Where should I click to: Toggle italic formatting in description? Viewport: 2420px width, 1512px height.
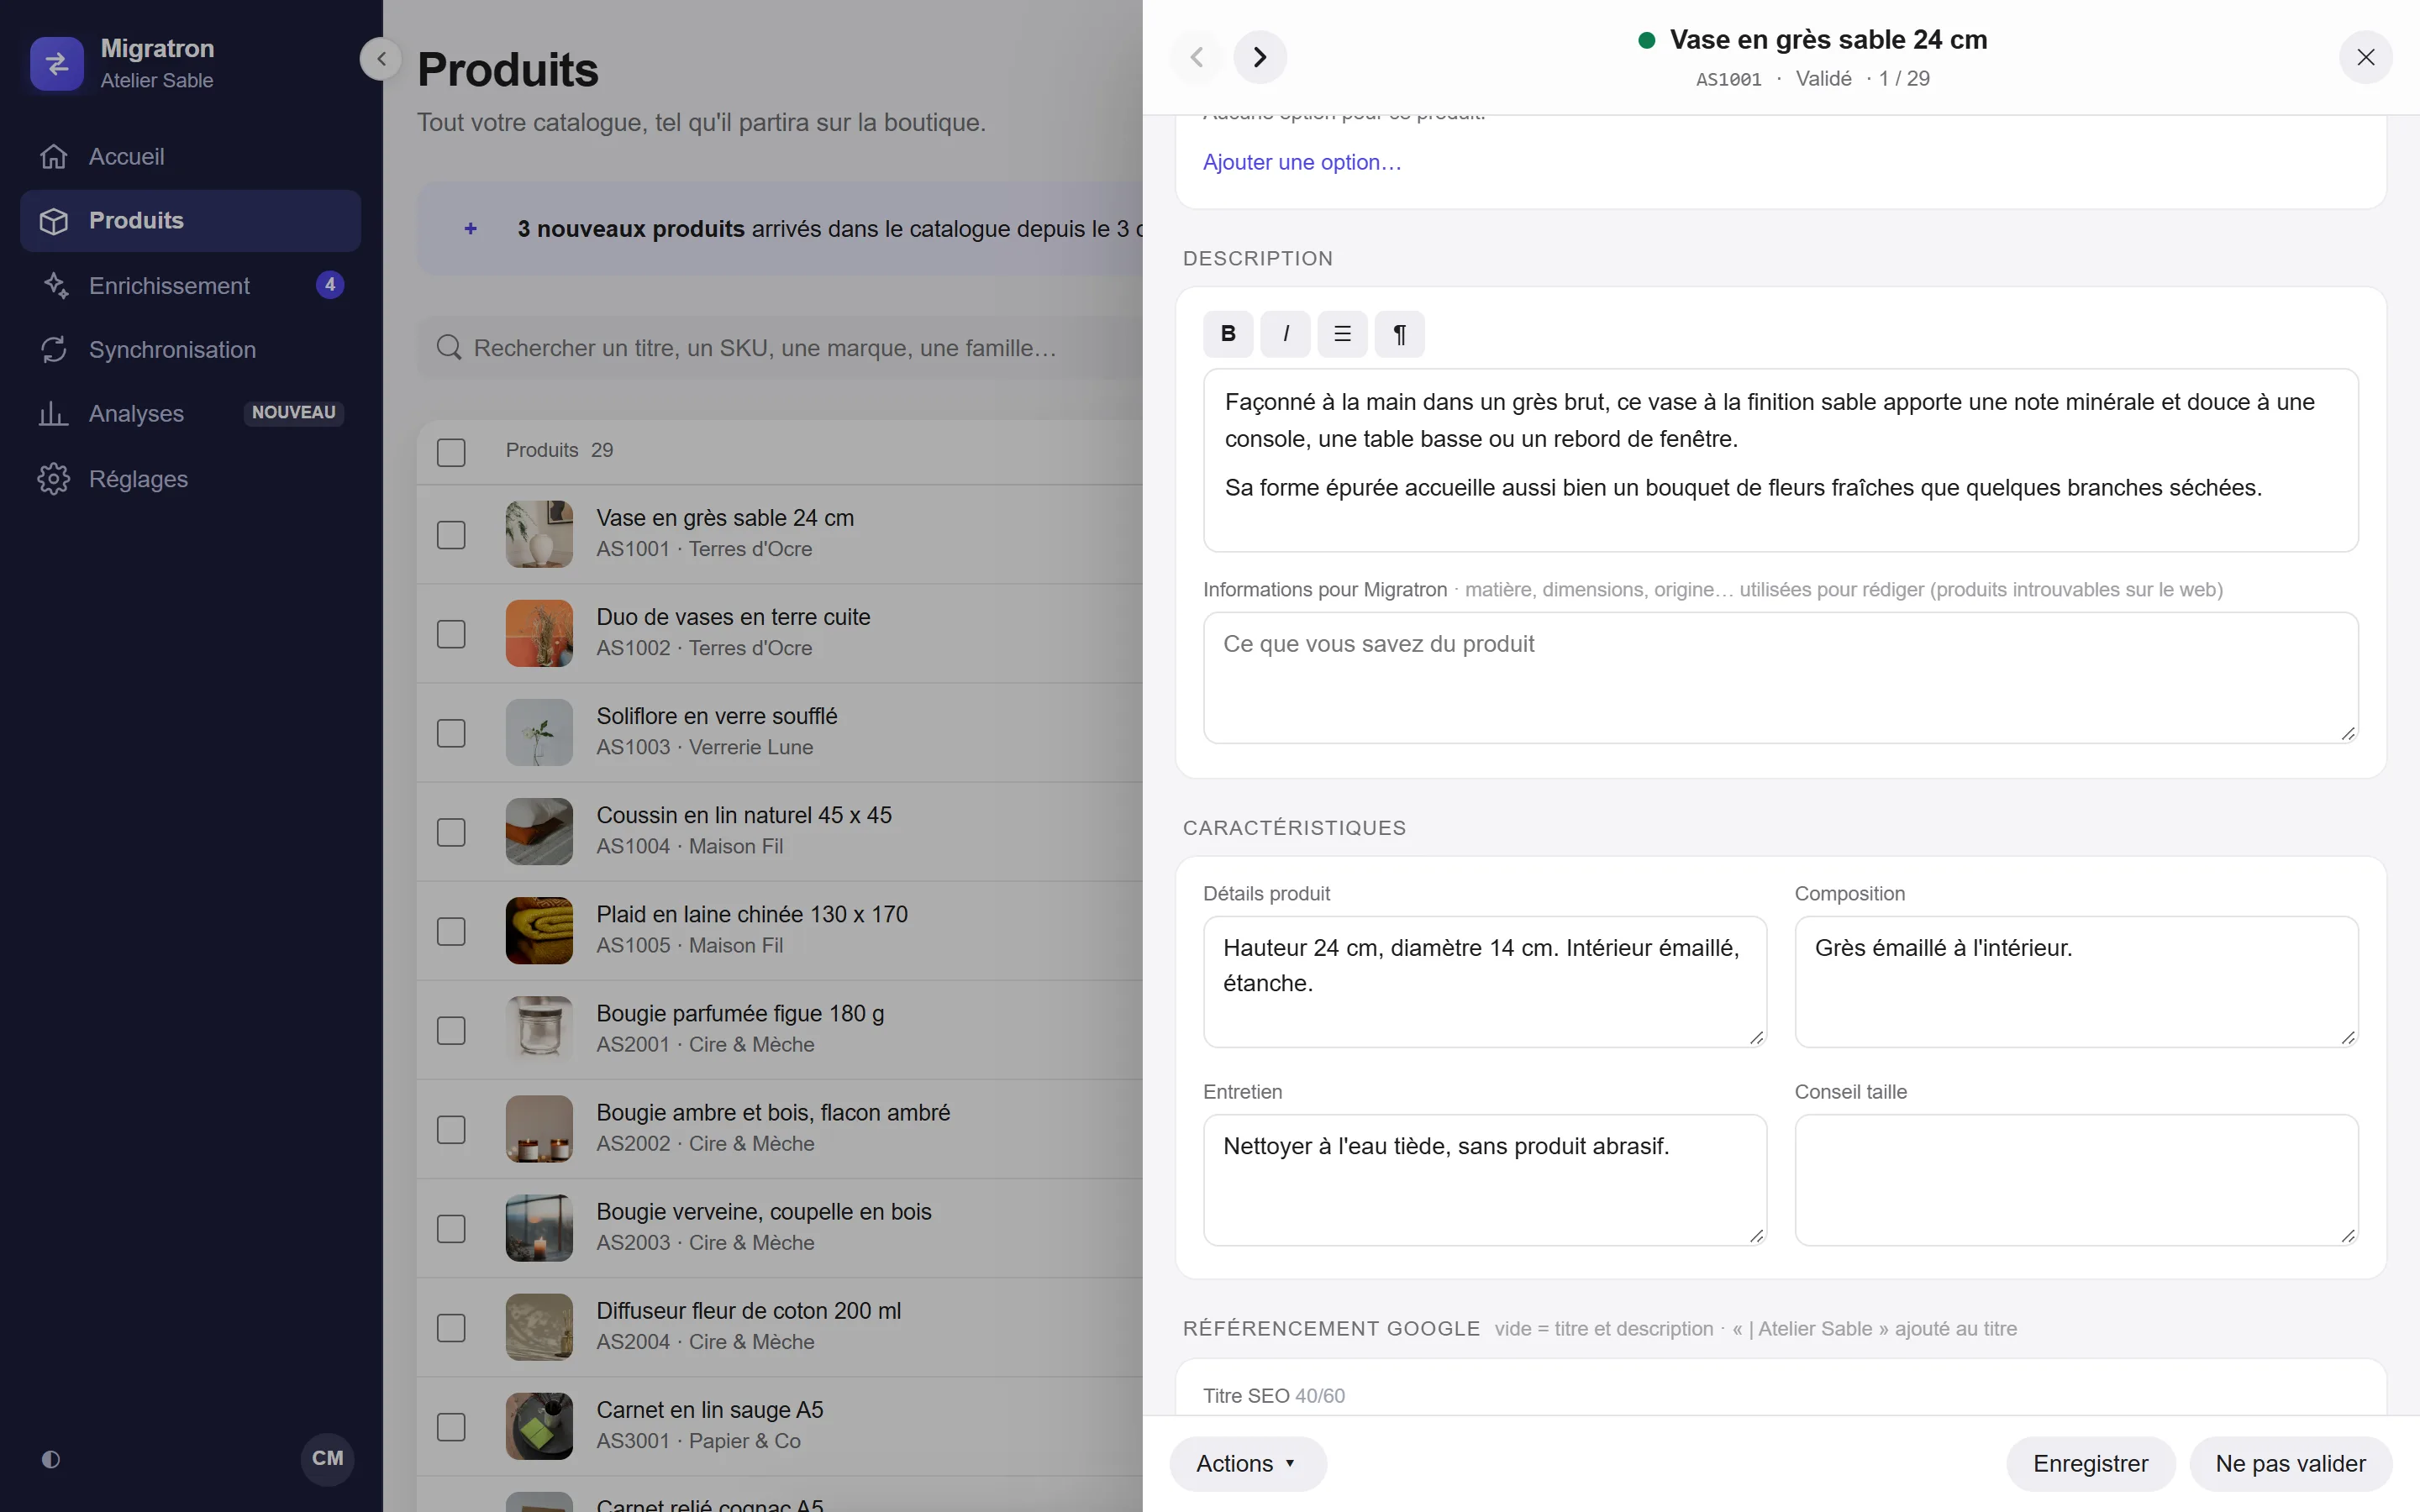coord(1286,334)
